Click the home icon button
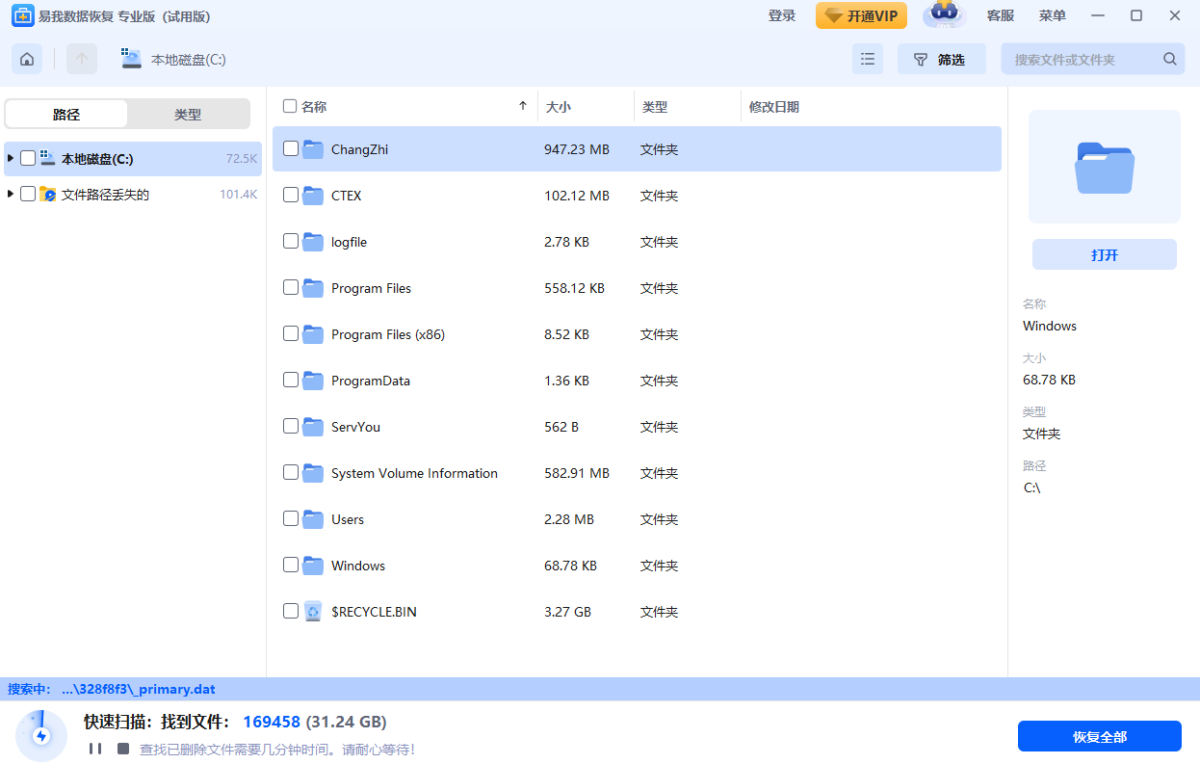The height and width of the screenshot is (764, 1200). pyautogui.click(x=27, y=59)
